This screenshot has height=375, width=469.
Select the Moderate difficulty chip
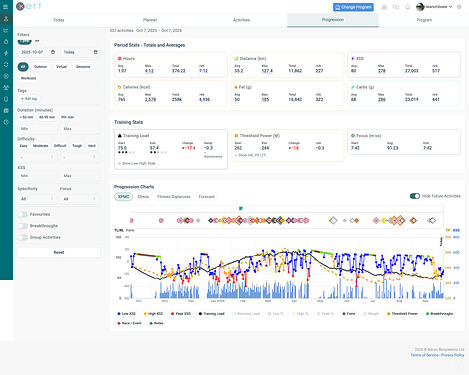pos(41,146)
